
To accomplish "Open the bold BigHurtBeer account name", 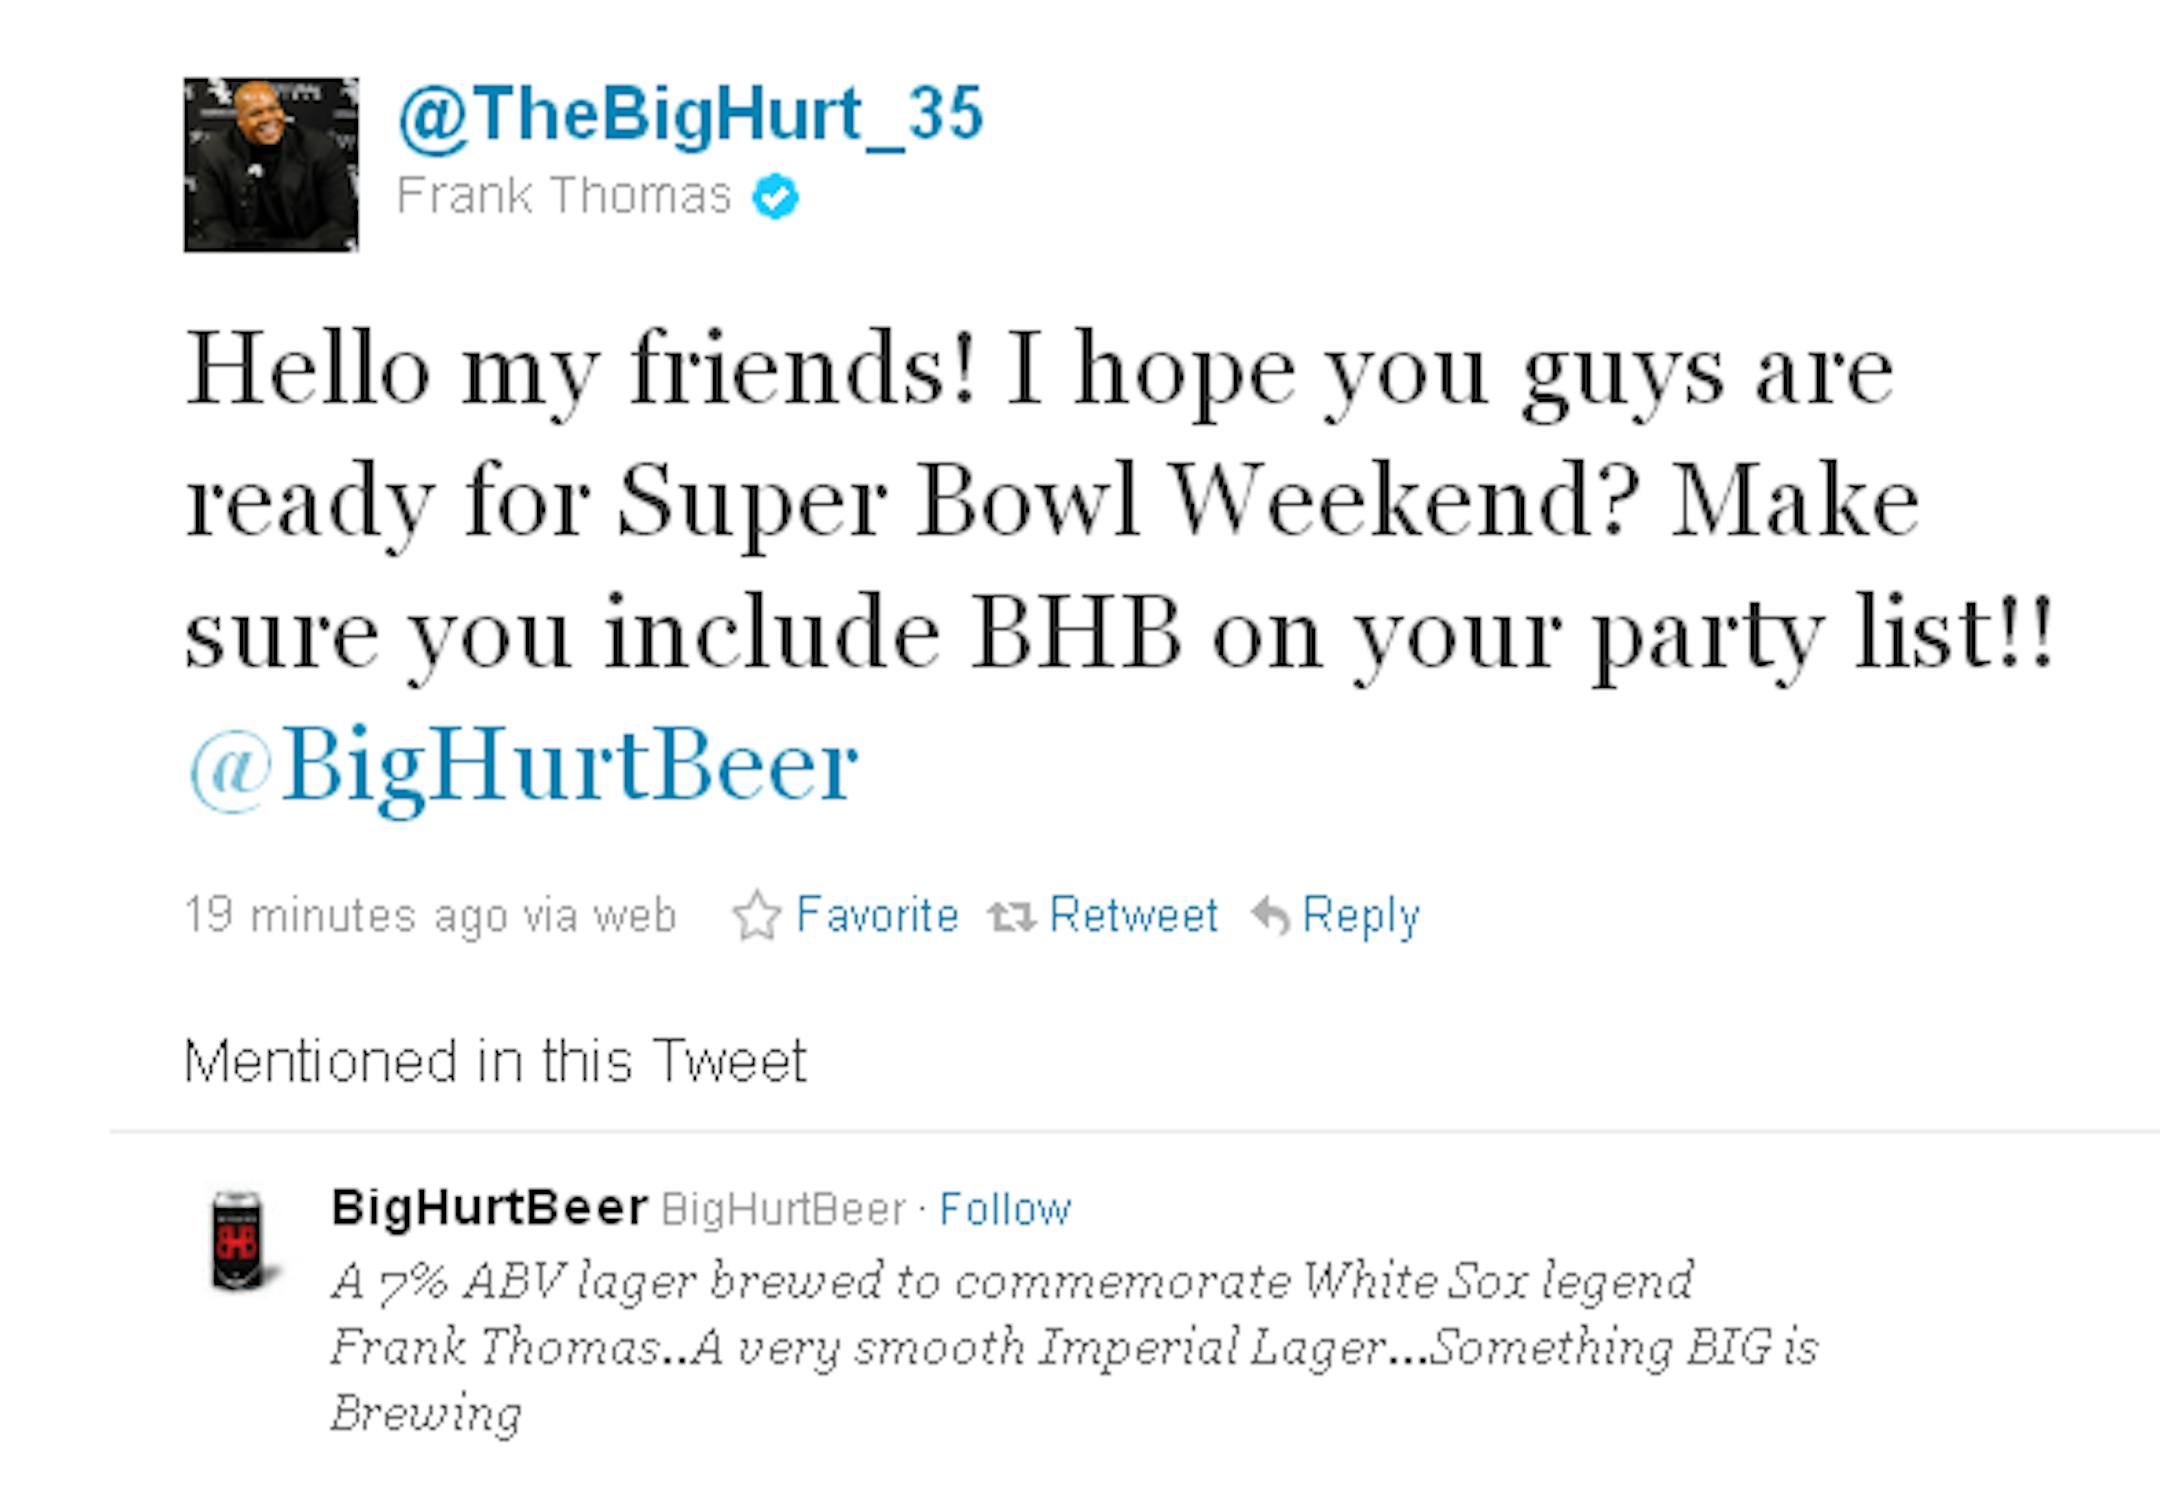I will pos(490,1207).
